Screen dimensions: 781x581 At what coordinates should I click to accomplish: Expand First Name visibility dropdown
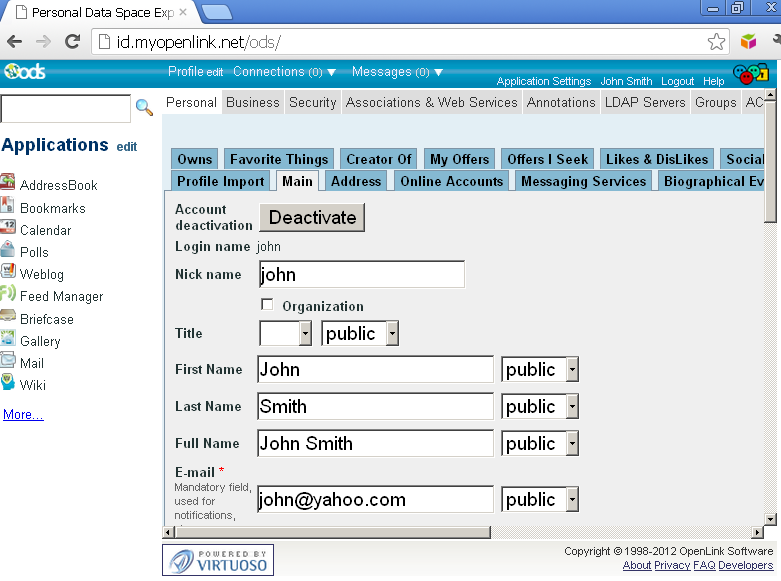coord(540,370)
